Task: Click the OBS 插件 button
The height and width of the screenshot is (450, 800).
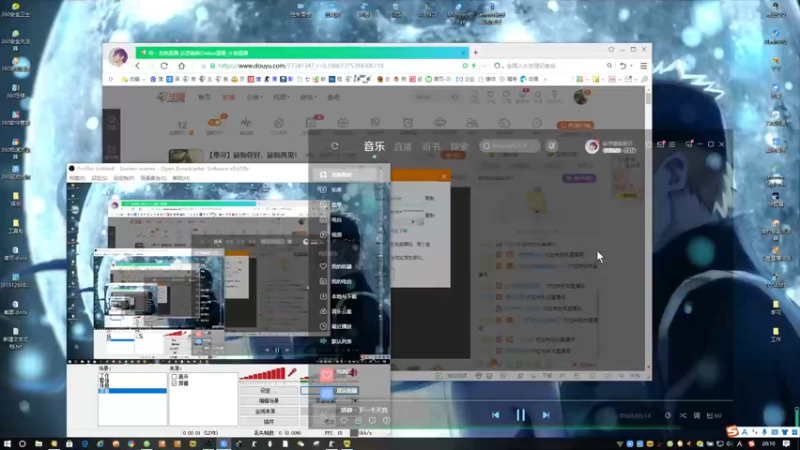Action: pyautogui.click(x=269, y=422)
